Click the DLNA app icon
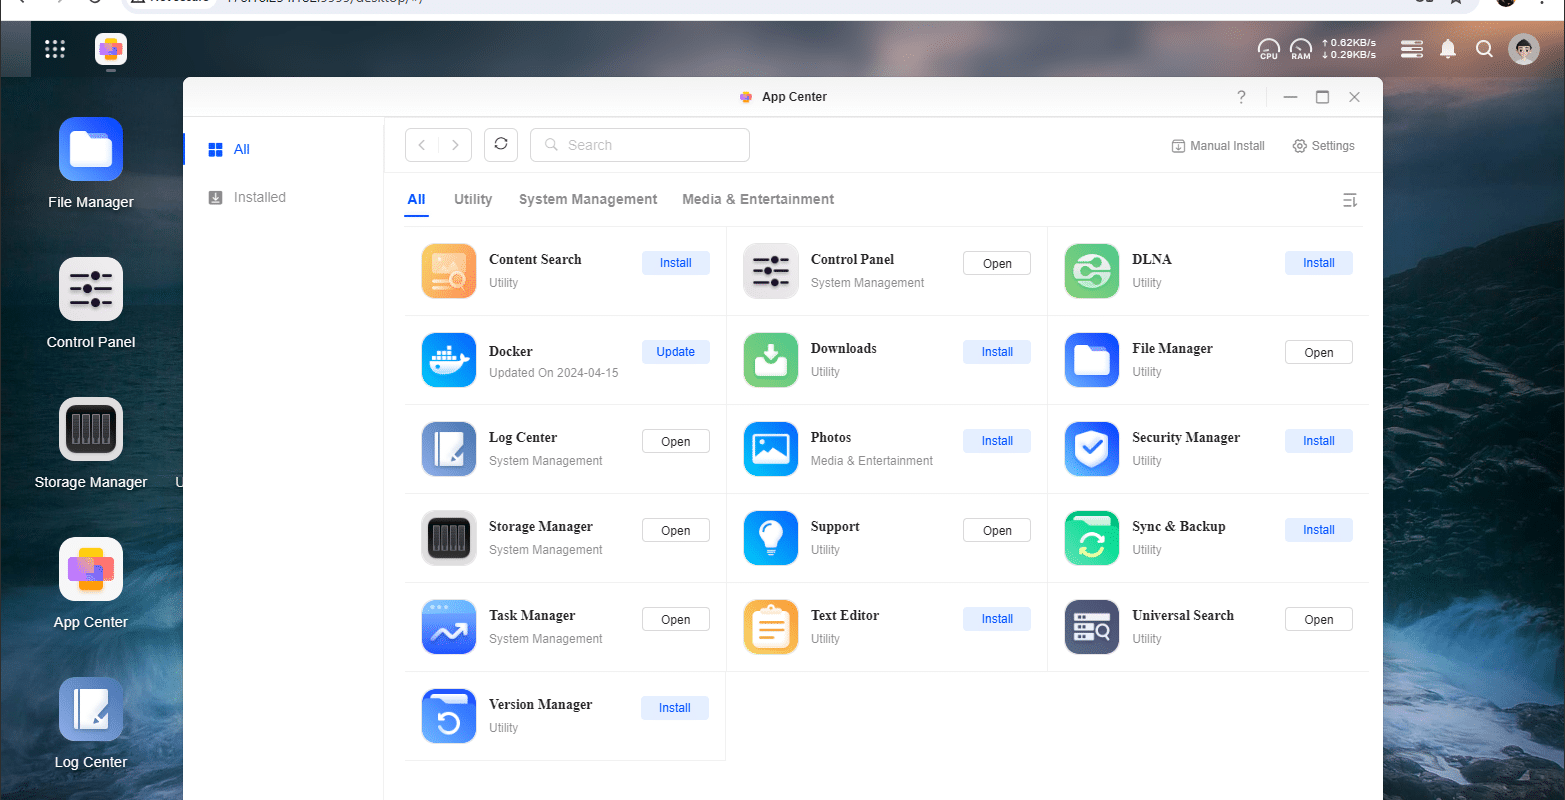 tap(1092, 271)
